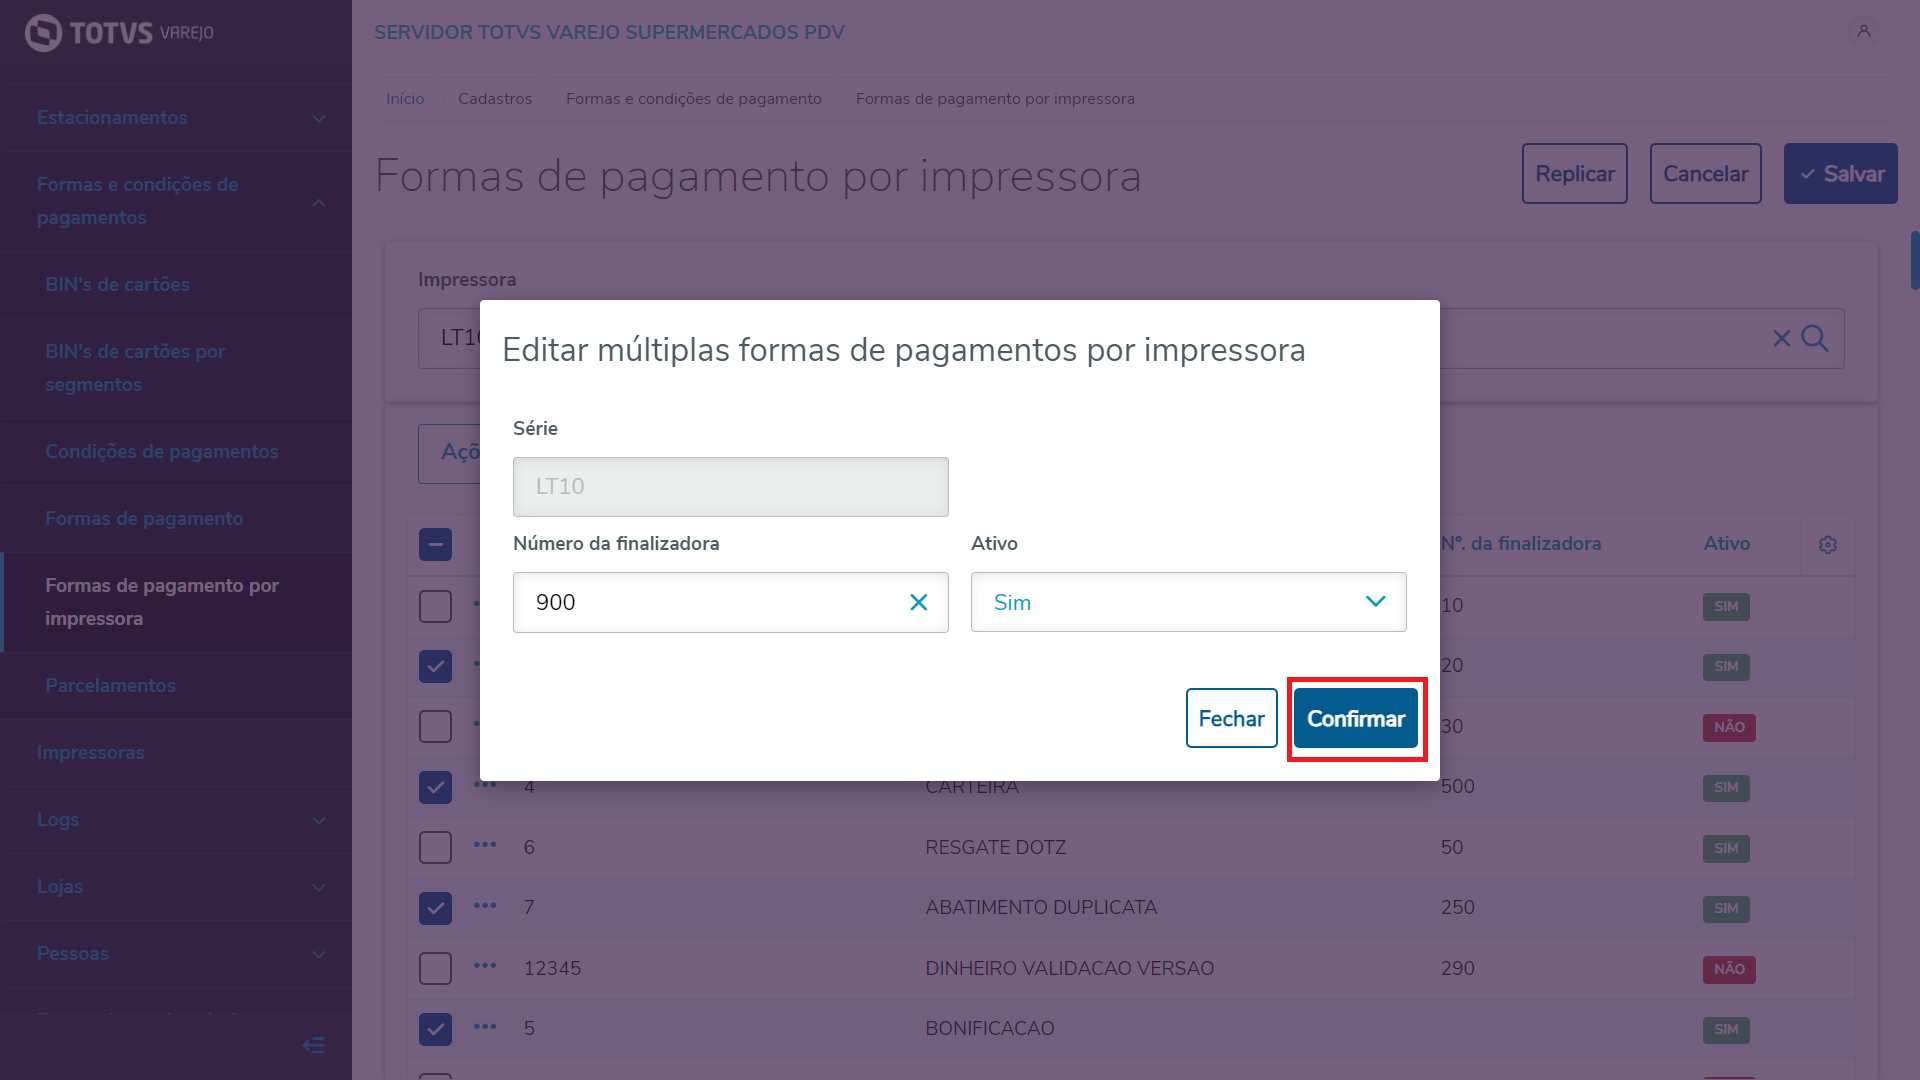The height and width of the screenshot is (1080, 1920).
Task: Clear the Número da finalizadora field
Action: point(918,602)
